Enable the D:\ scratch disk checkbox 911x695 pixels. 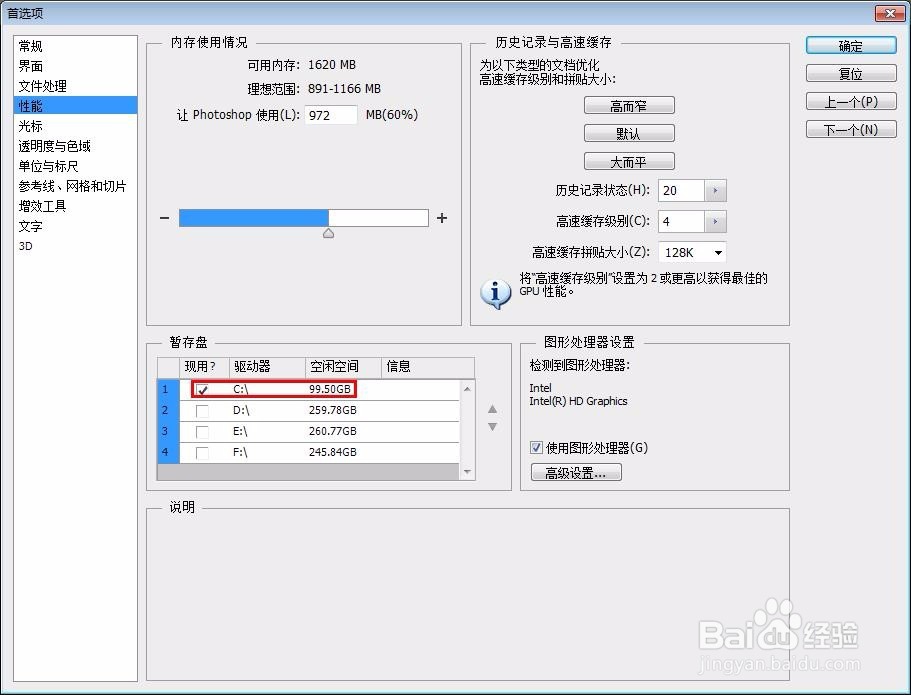(x=202, y=411)
